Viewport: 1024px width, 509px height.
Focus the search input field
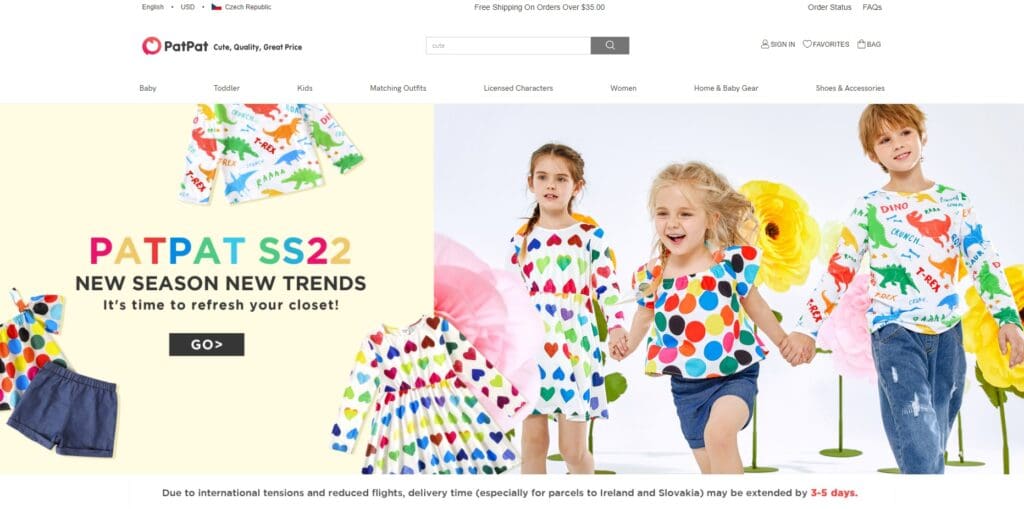click(x=508, y=46)
